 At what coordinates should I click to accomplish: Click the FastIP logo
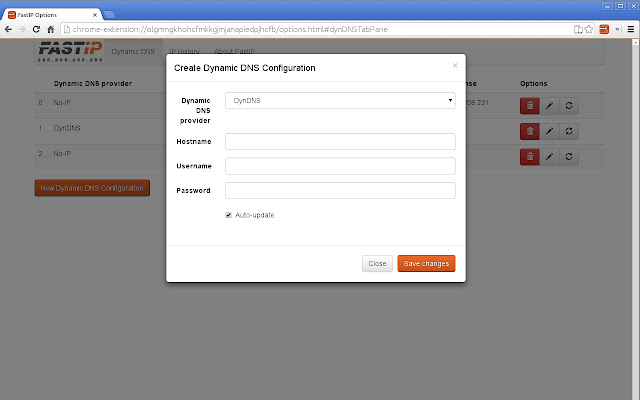[70, 51]
